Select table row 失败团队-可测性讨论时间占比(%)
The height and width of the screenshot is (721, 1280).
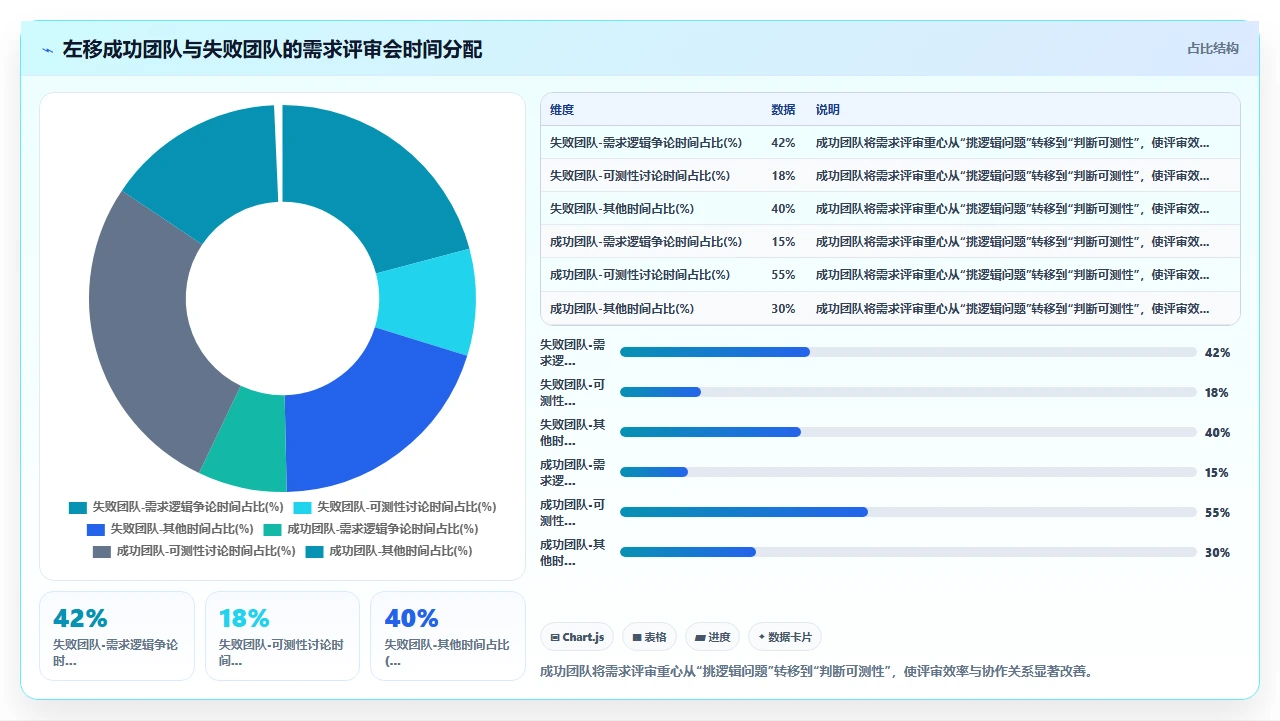point(890,175)
